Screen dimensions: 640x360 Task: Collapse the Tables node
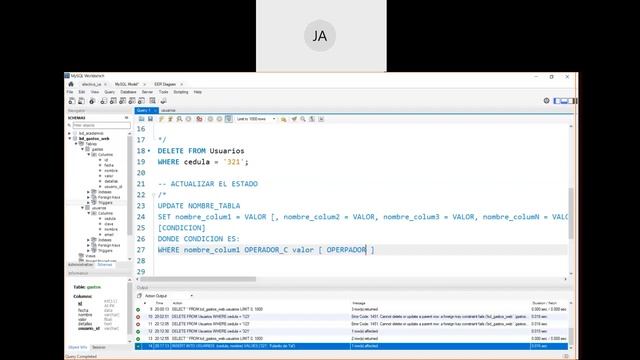coord(76,144)
